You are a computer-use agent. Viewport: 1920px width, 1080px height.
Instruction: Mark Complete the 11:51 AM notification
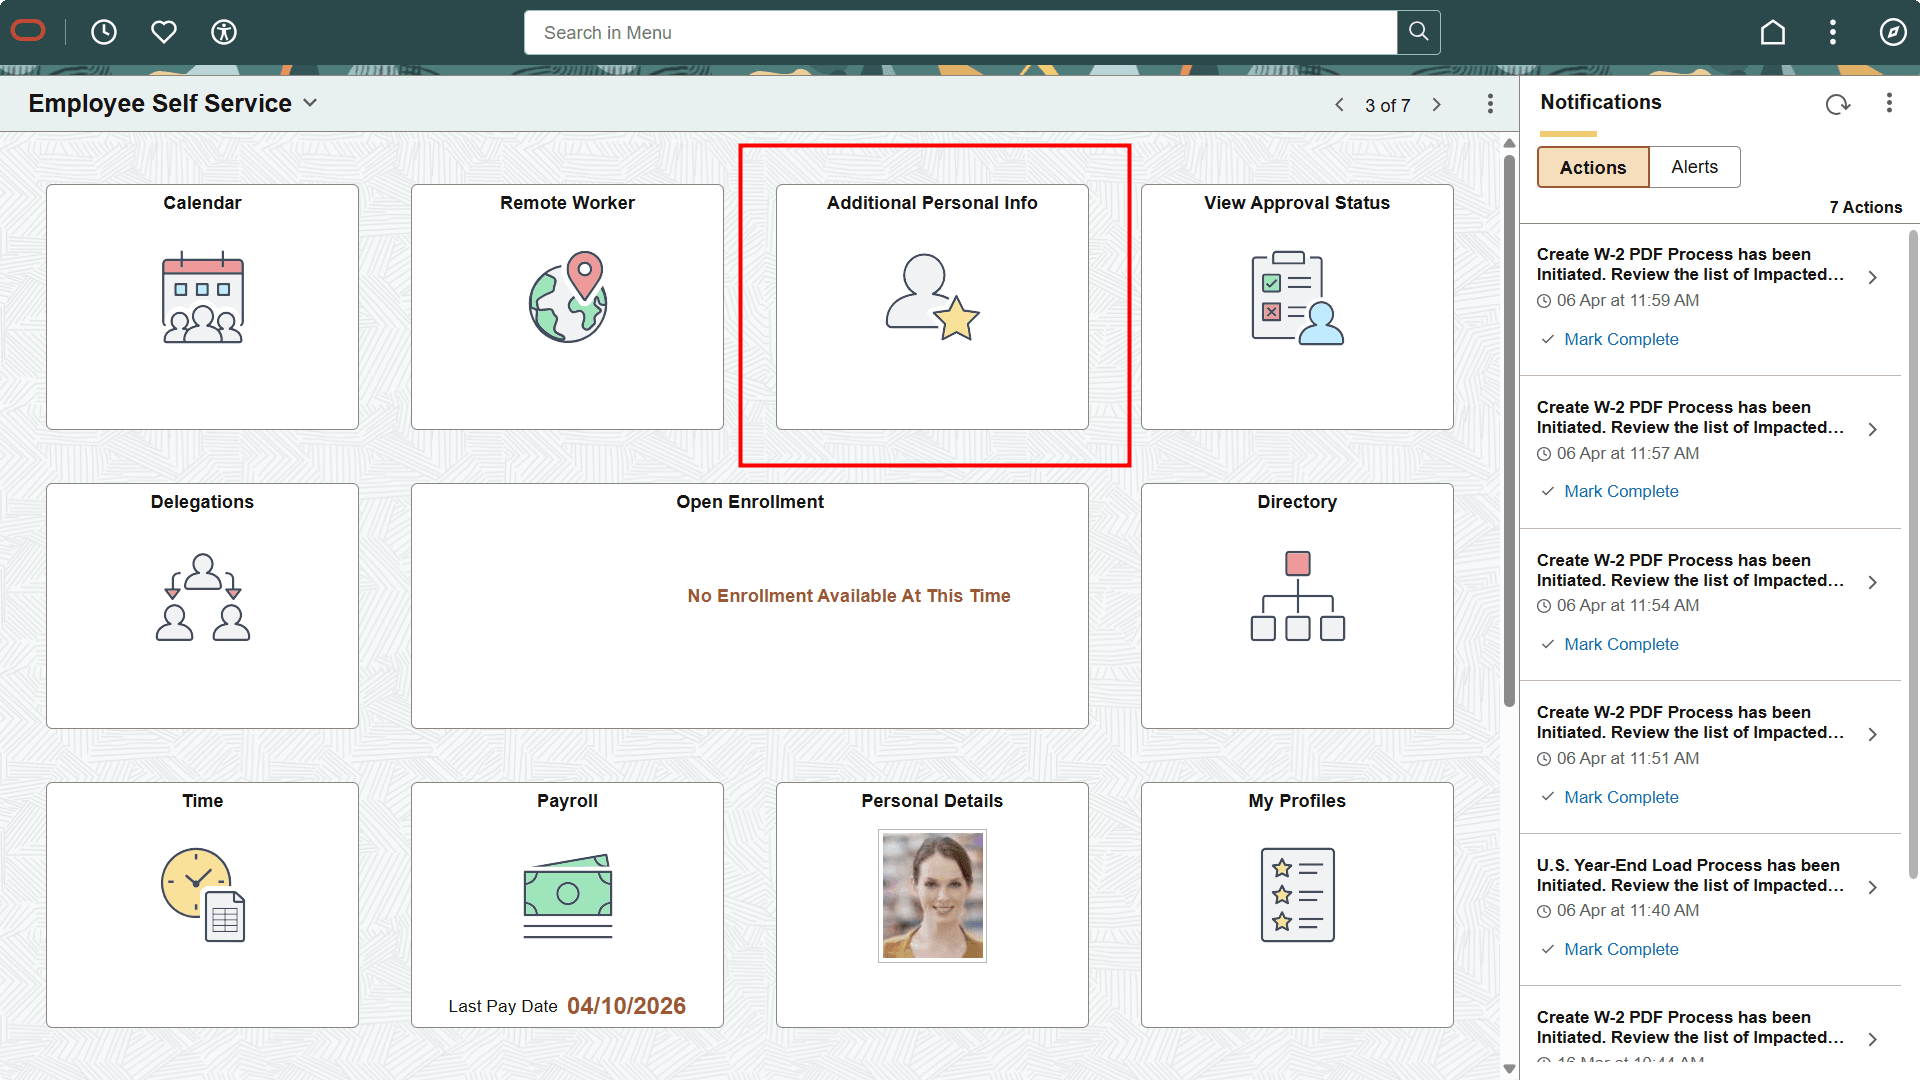(1620, 797)
